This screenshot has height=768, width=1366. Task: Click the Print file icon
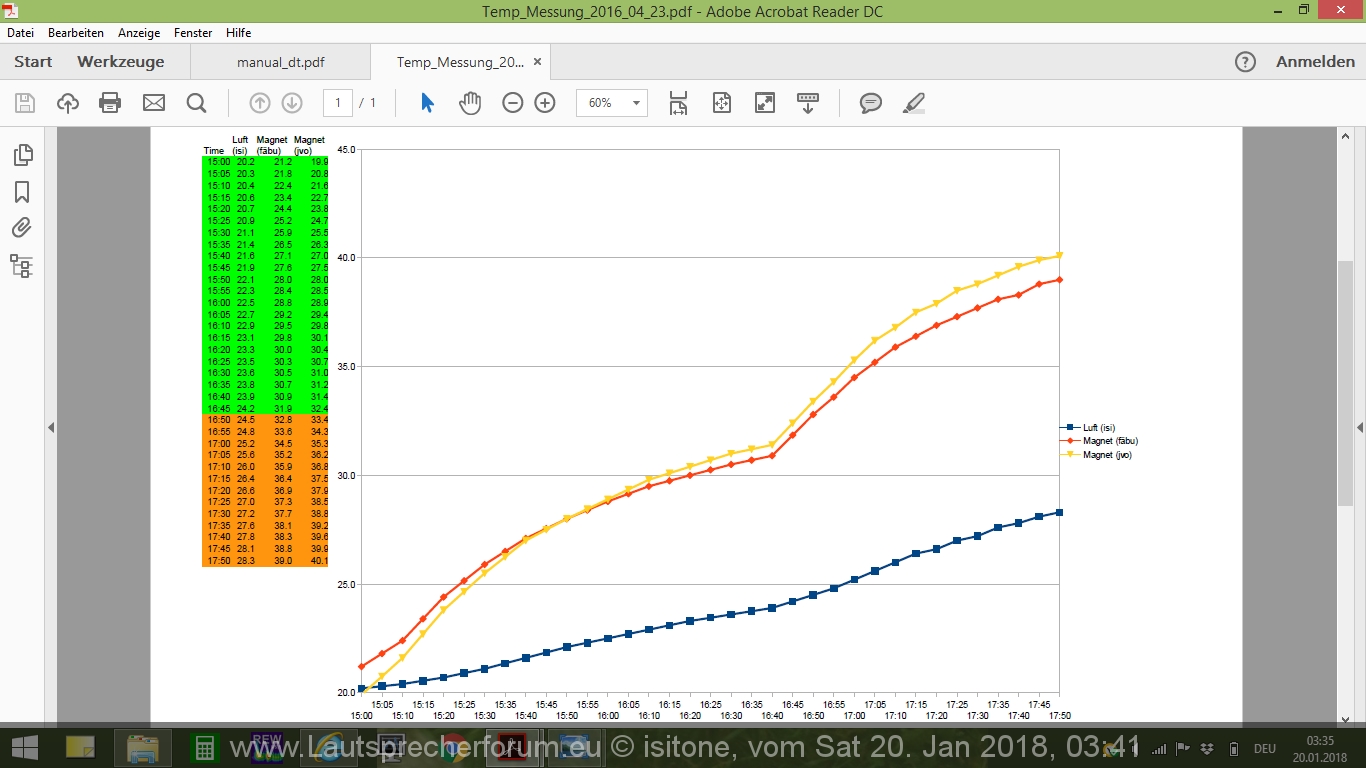(x=110, y=103)
